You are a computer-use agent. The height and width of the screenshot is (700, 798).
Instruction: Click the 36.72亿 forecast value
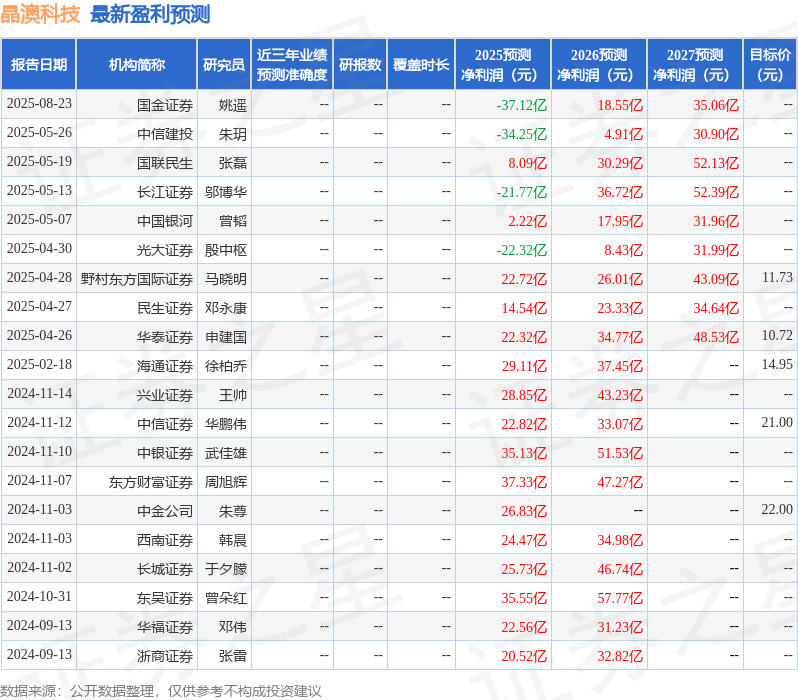(x=620, y=192)
